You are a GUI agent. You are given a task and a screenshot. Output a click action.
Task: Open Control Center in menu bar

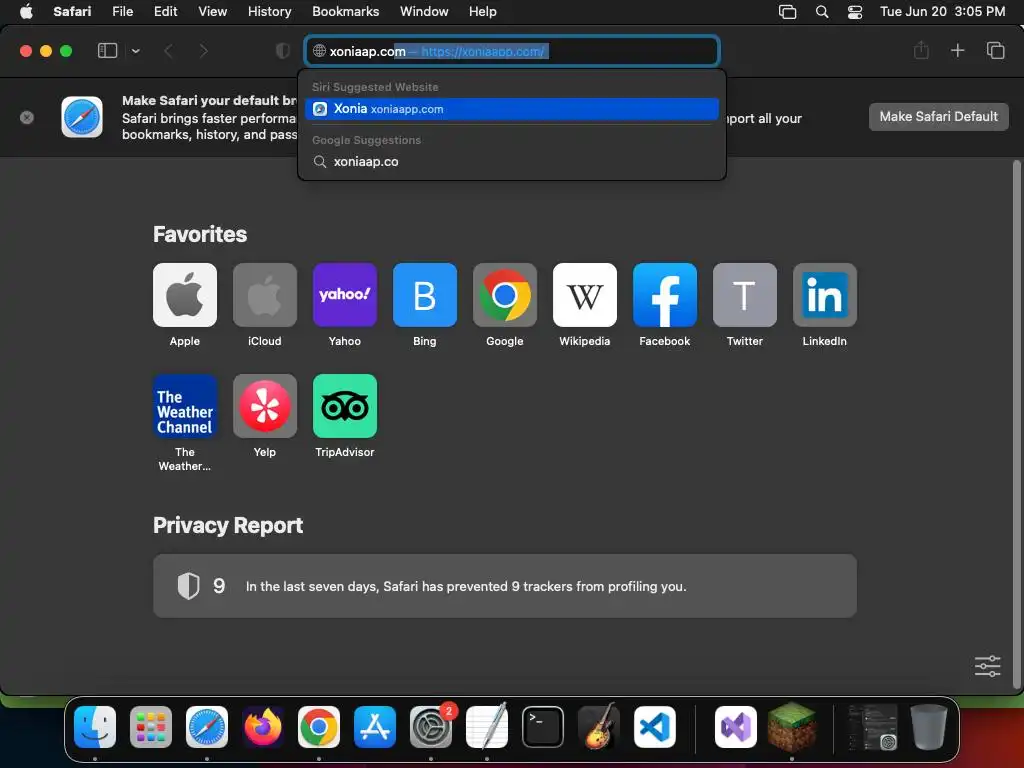[x=855, y=12]
